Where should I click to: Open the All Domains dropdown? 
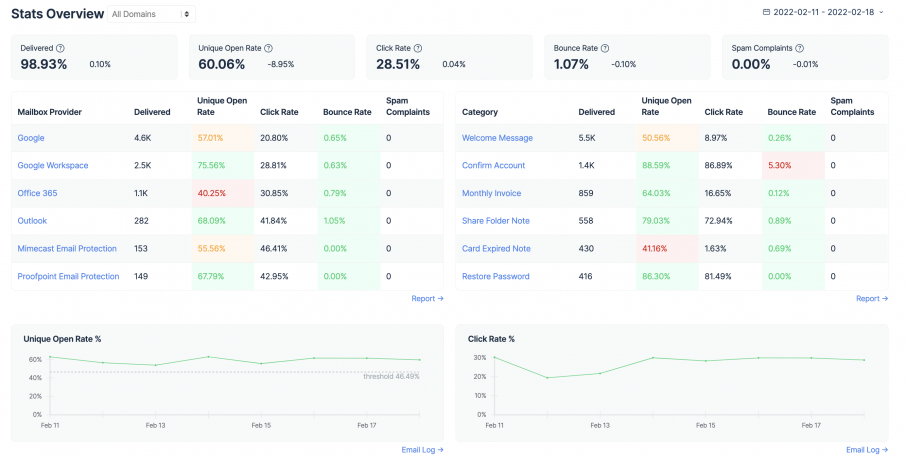153,14
